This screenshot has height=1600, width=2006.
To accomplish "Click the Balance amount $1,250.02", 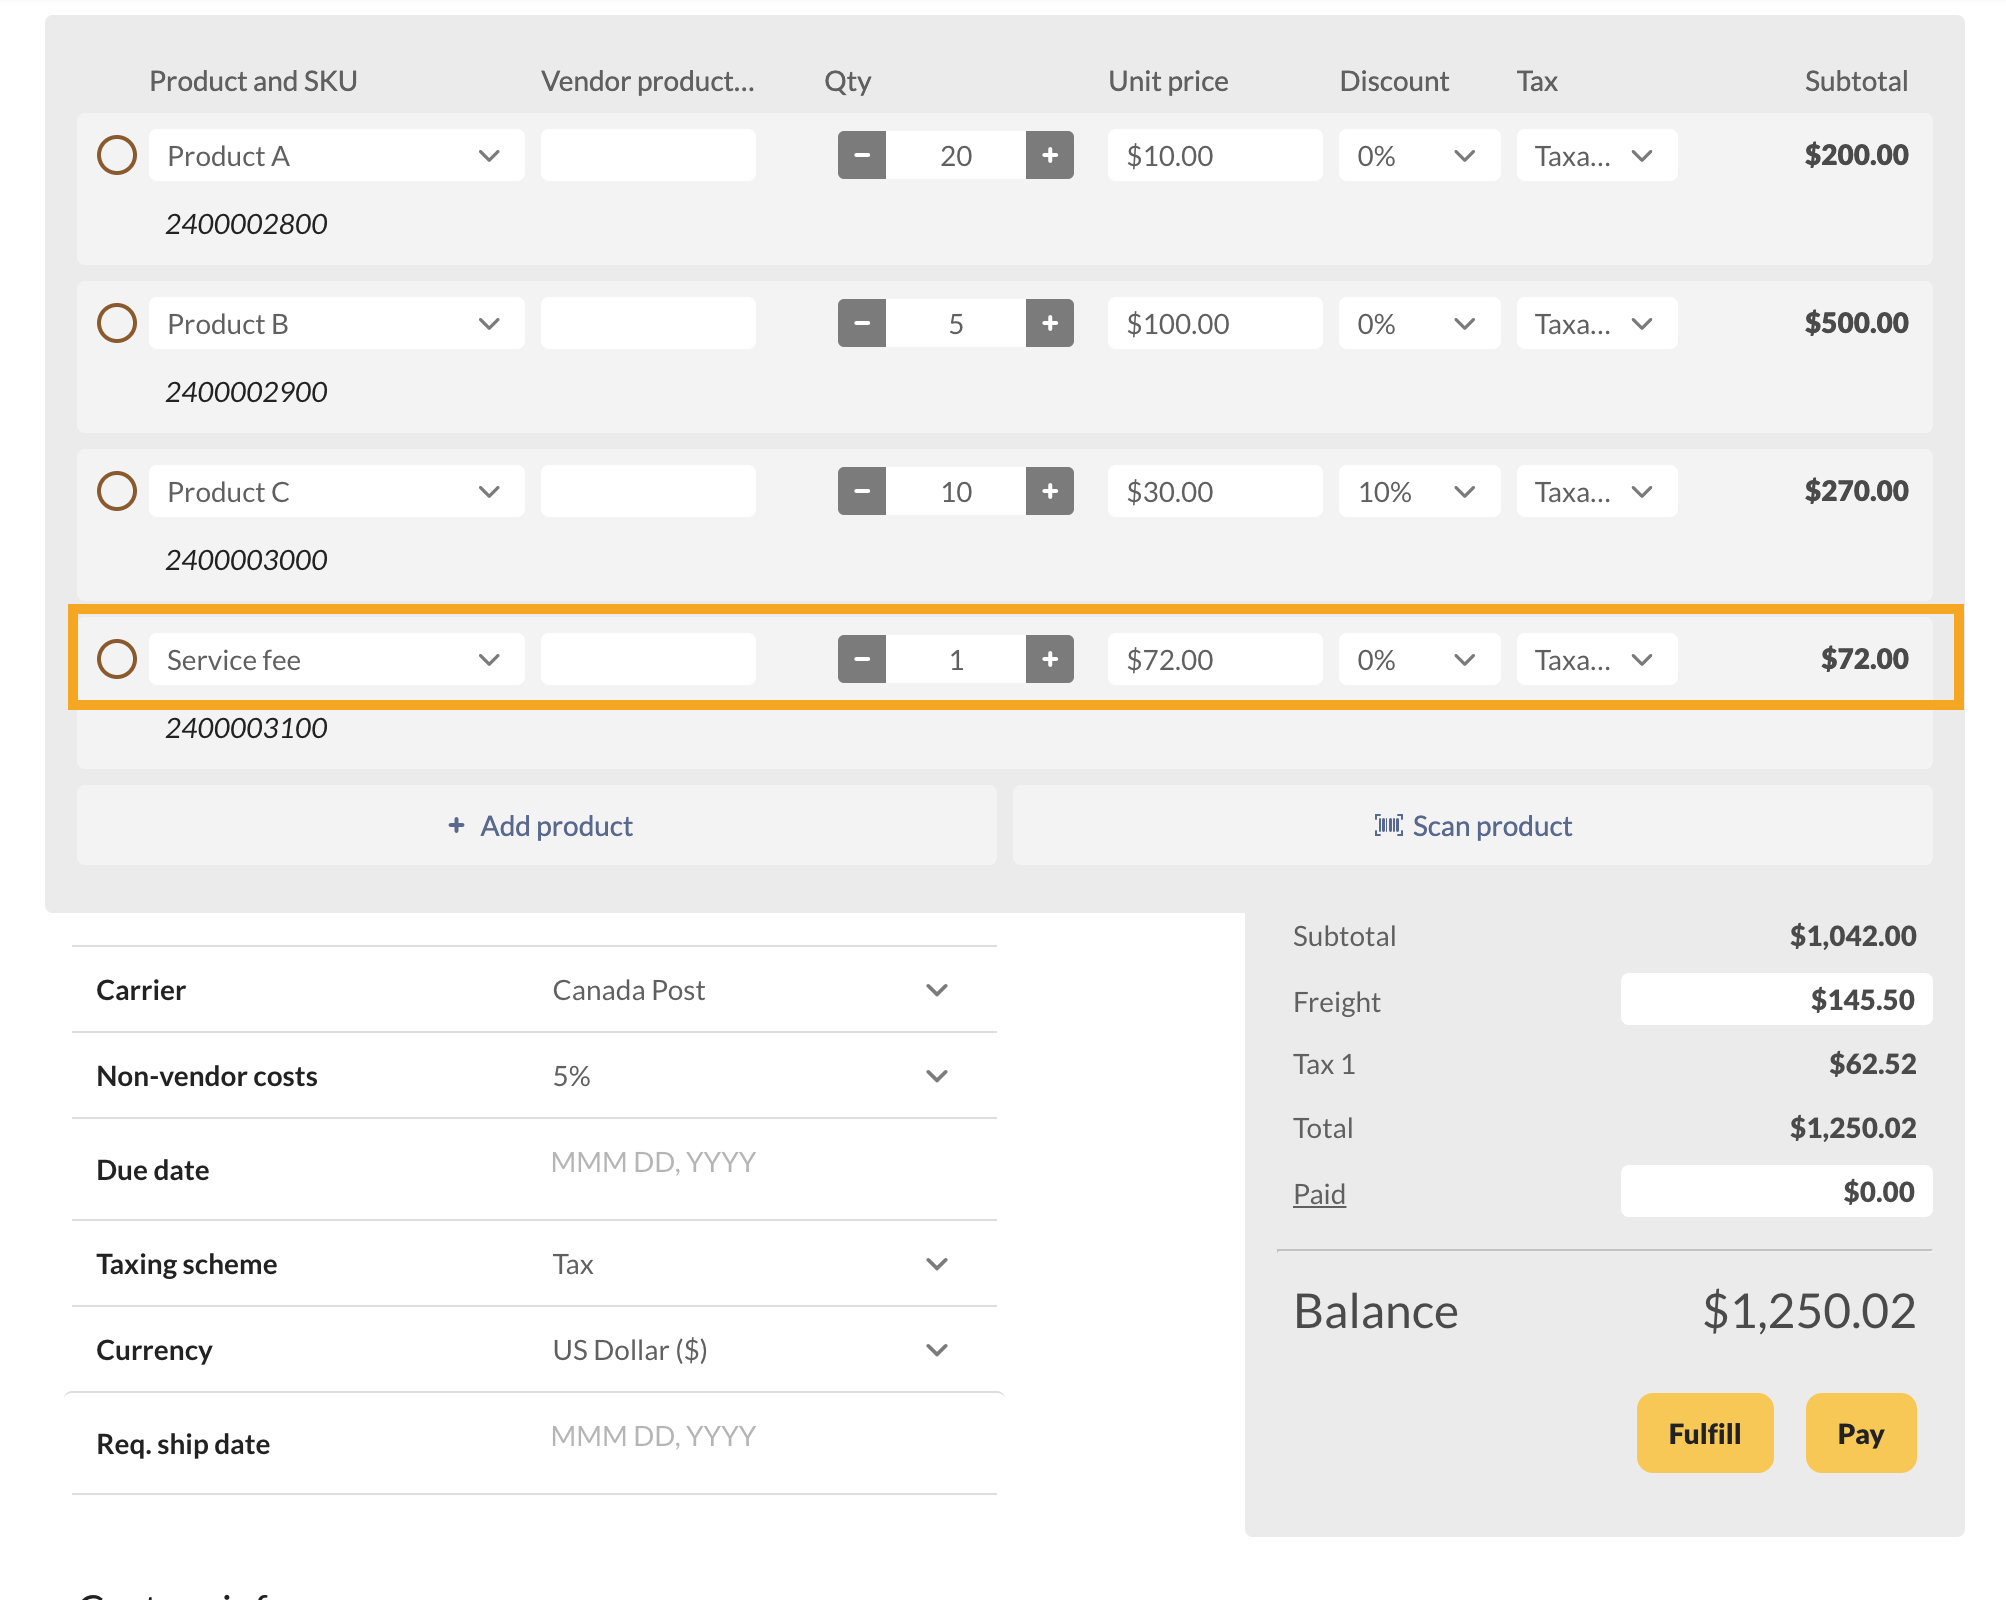I will (1809, 1311).
